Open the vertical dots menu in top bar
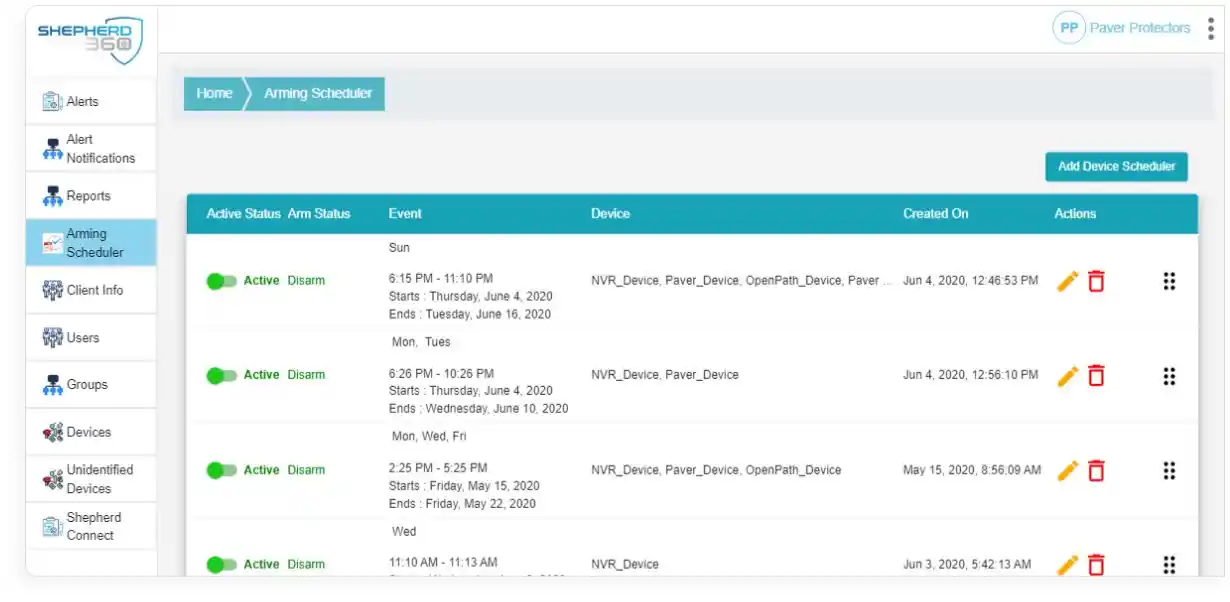The height and width of the screenshot is (602, 1230). tap(1211, 28)
